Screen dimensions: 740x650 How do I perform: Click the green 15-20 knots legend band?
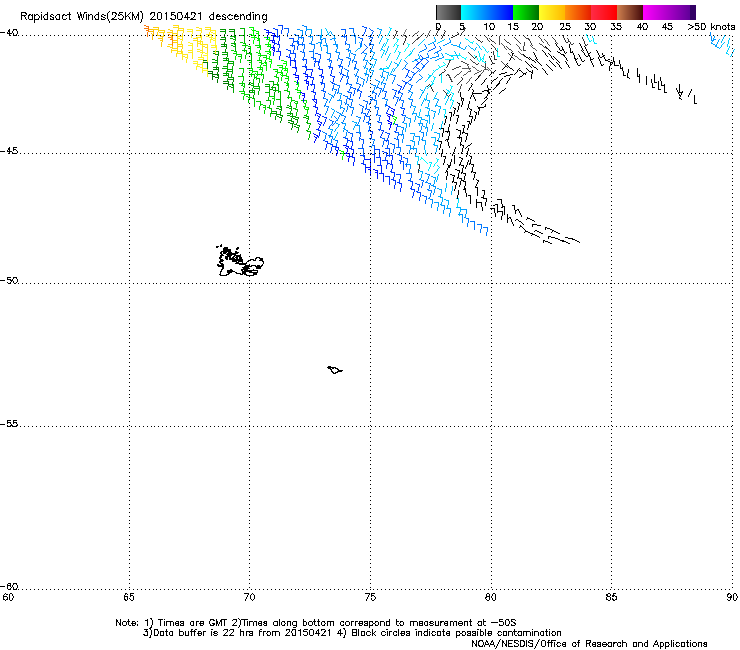(526, 12)
